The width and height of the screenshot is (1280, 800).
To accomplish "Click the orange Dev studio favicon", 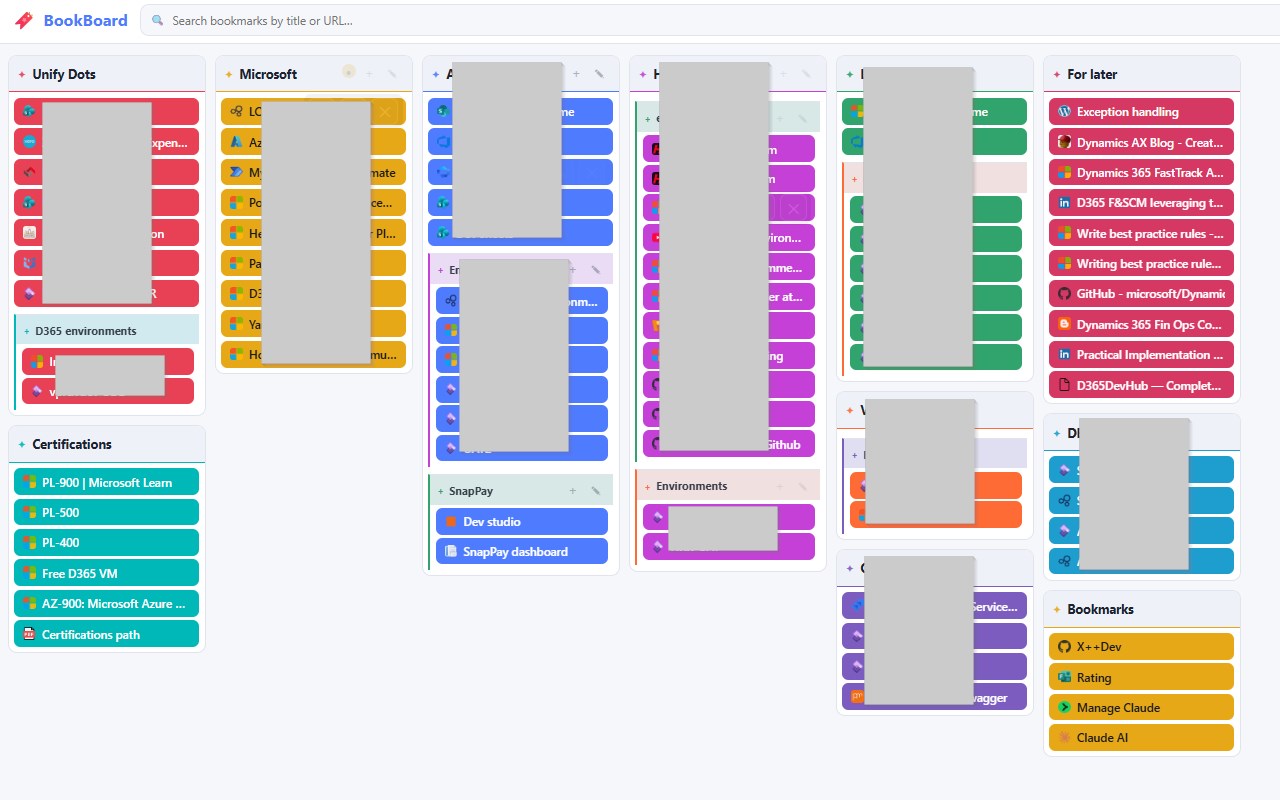I will coord(451,522).
